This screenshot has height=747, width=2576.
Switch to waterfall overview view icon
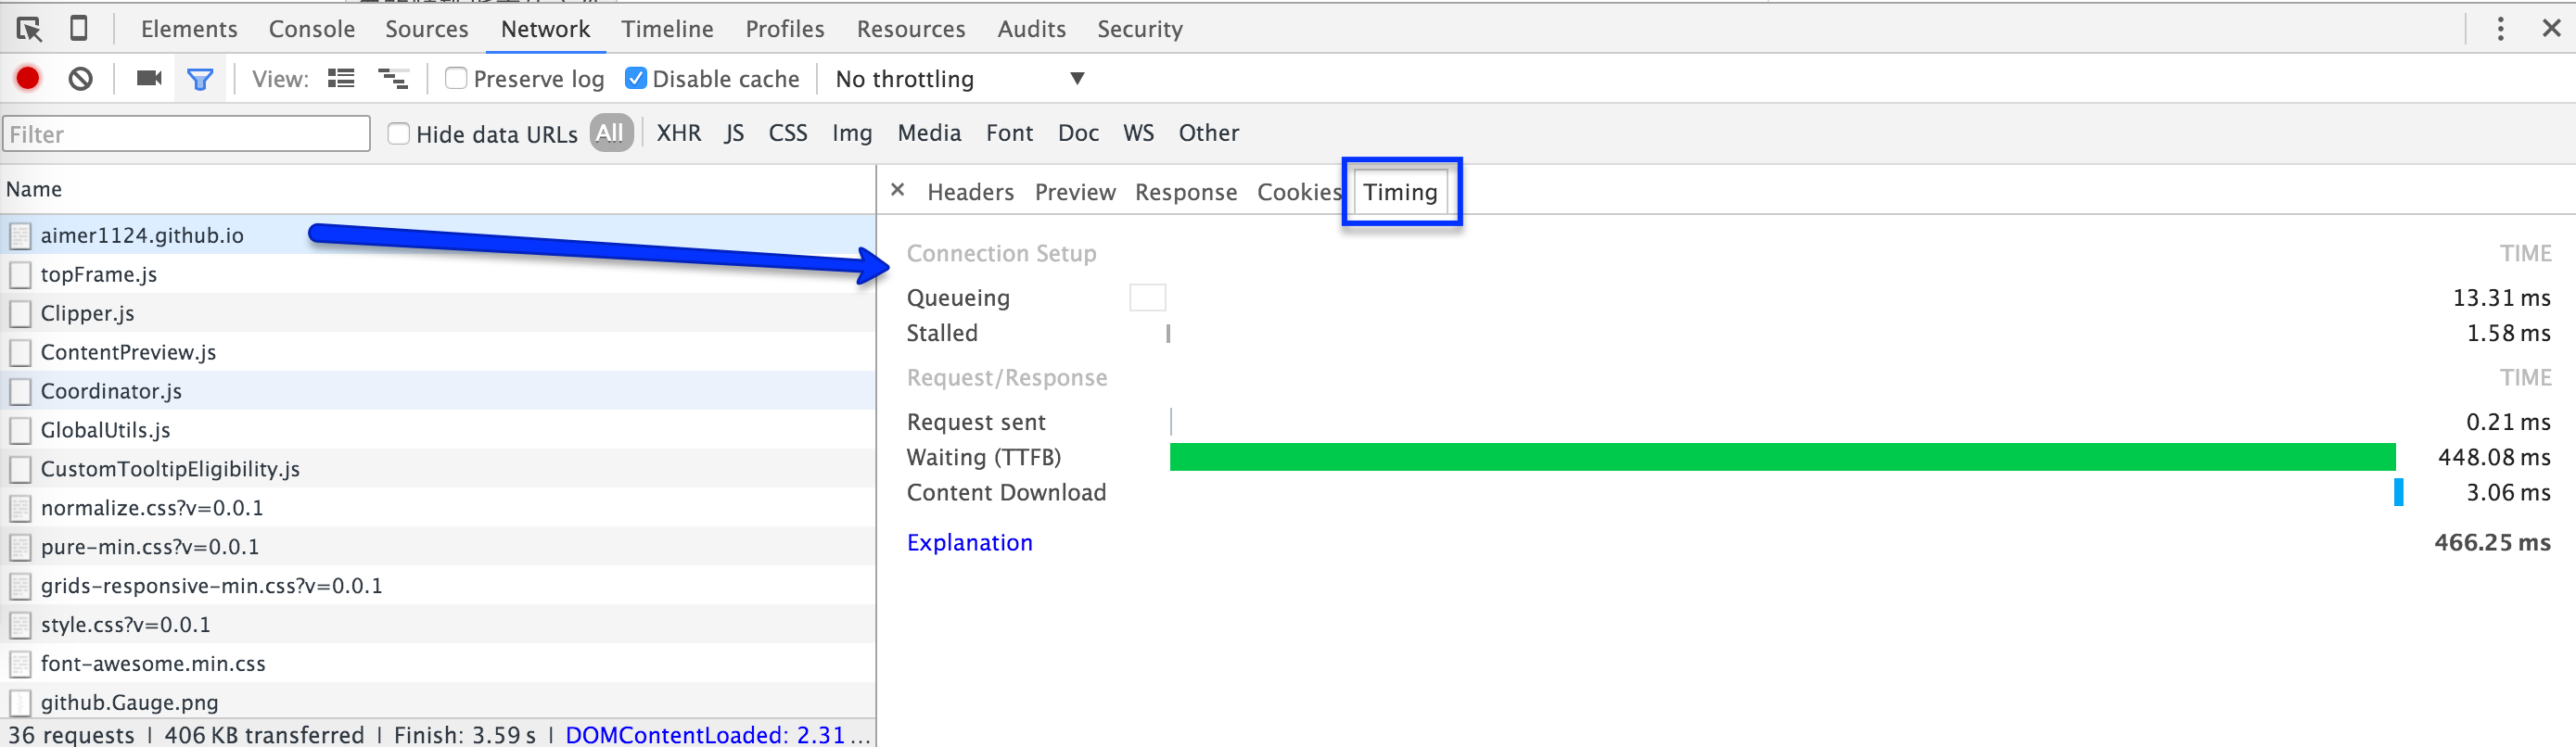(393, 78)
